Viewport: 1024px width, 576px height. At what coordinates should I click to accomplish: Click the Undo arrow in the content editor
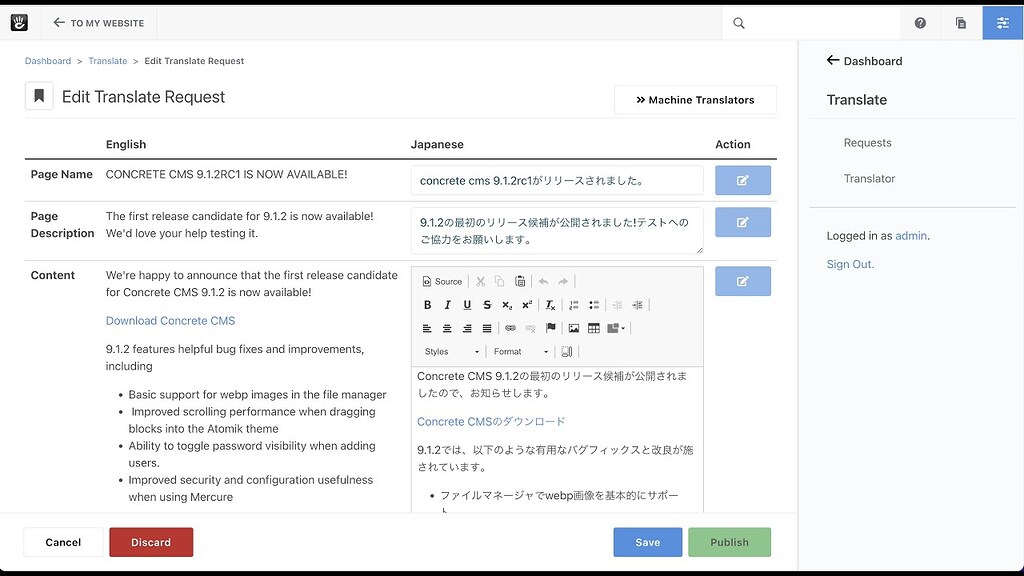point(544,281)
